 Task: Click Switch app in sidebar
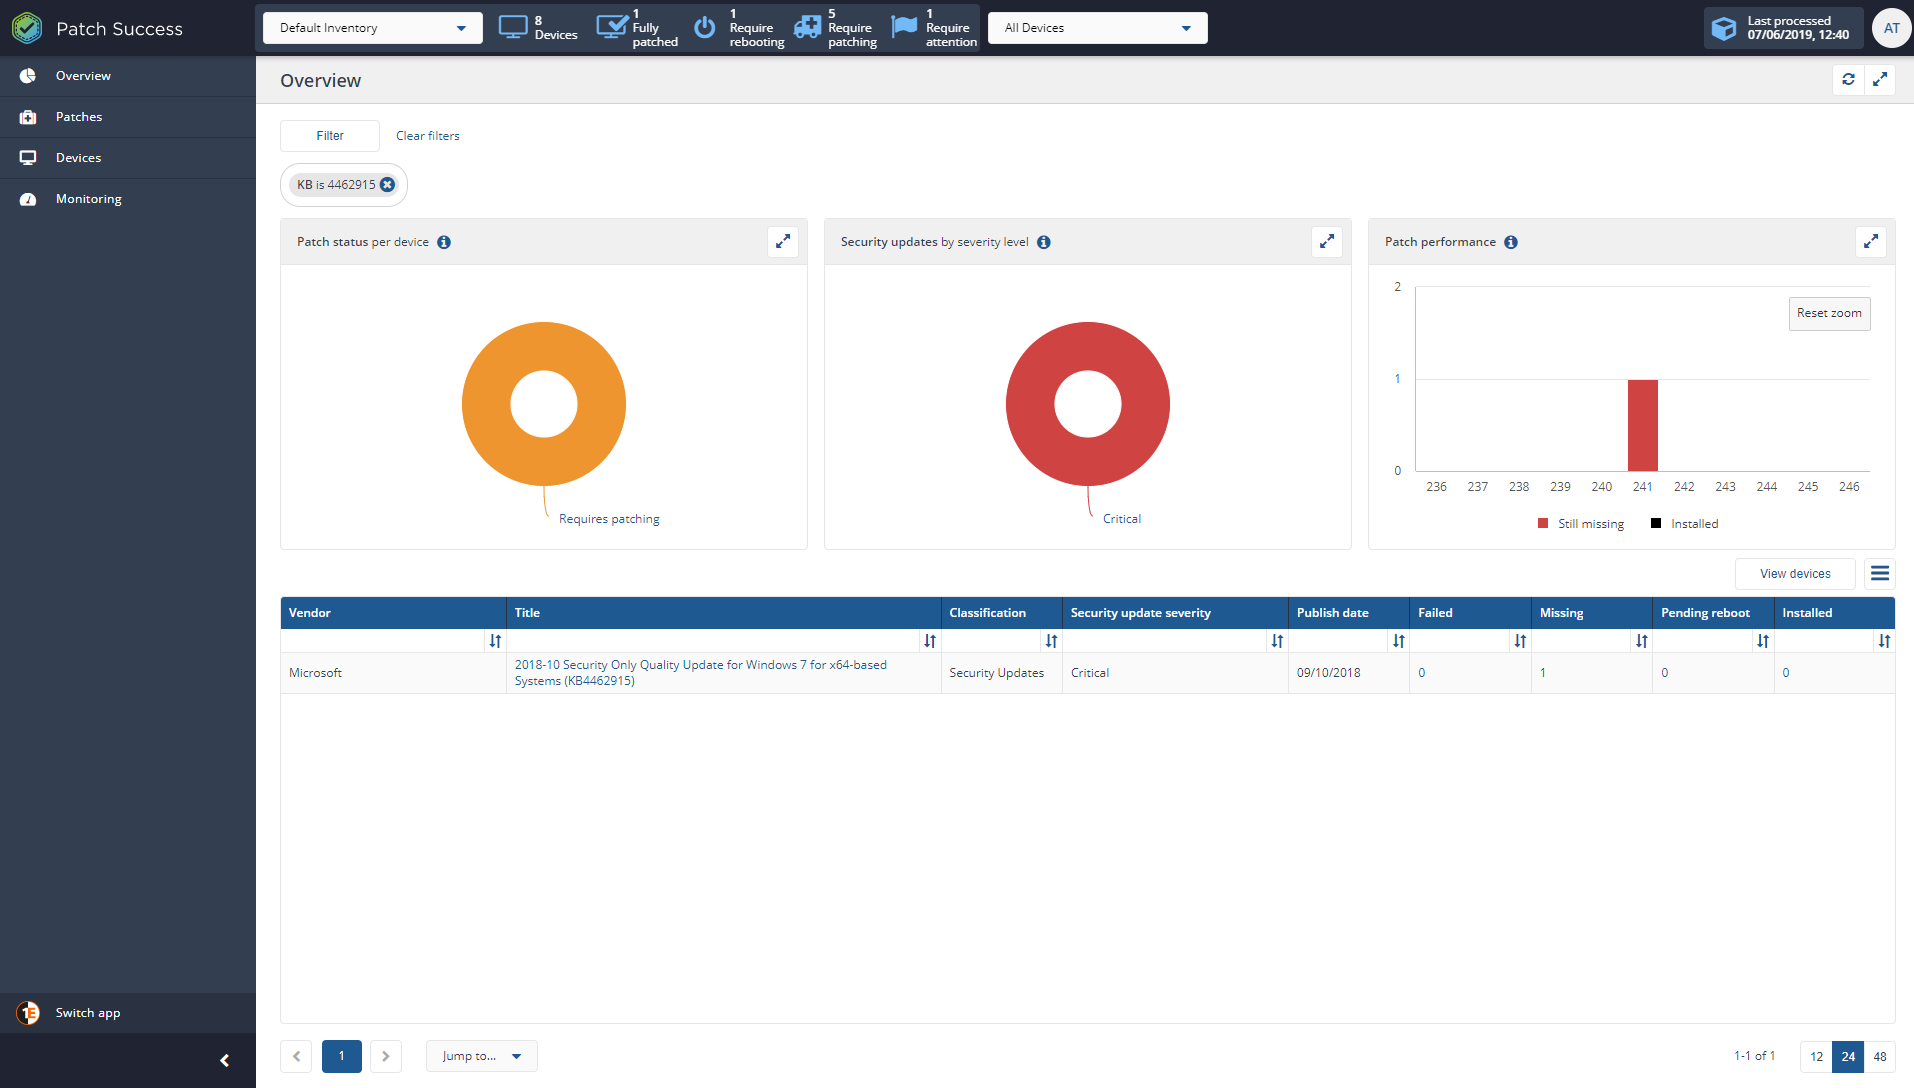pyautogui.click(x=128, y=1013)
